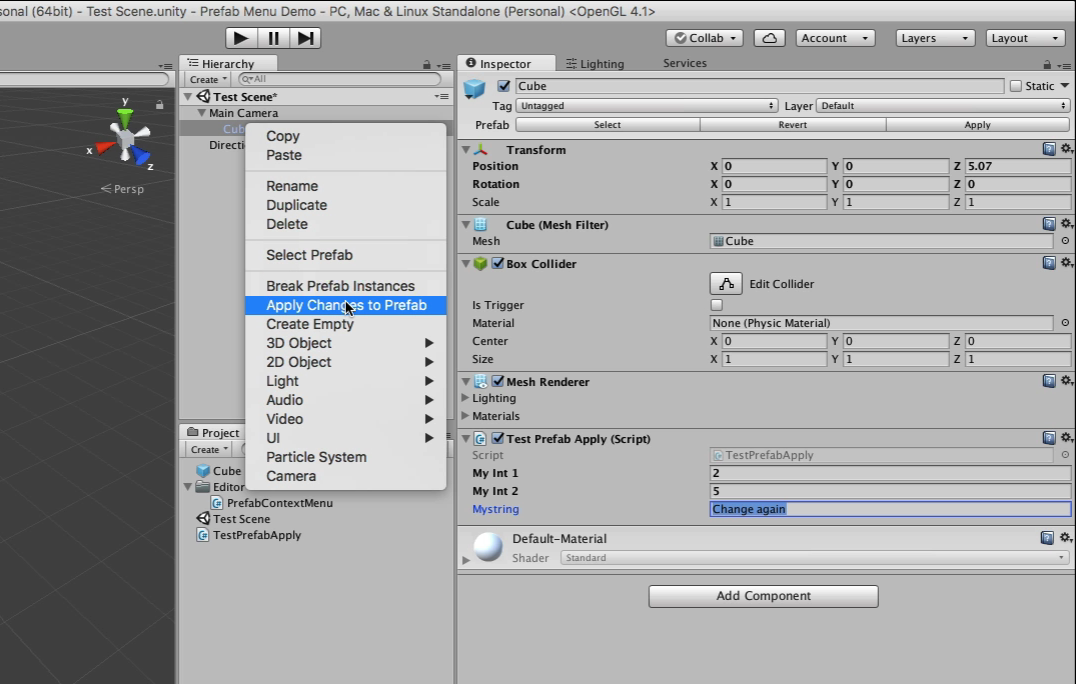Viewport: 1076px width, 684px height.
Task: Open the Tag dropdown set to Untagged
Action: tap(647, 106)
